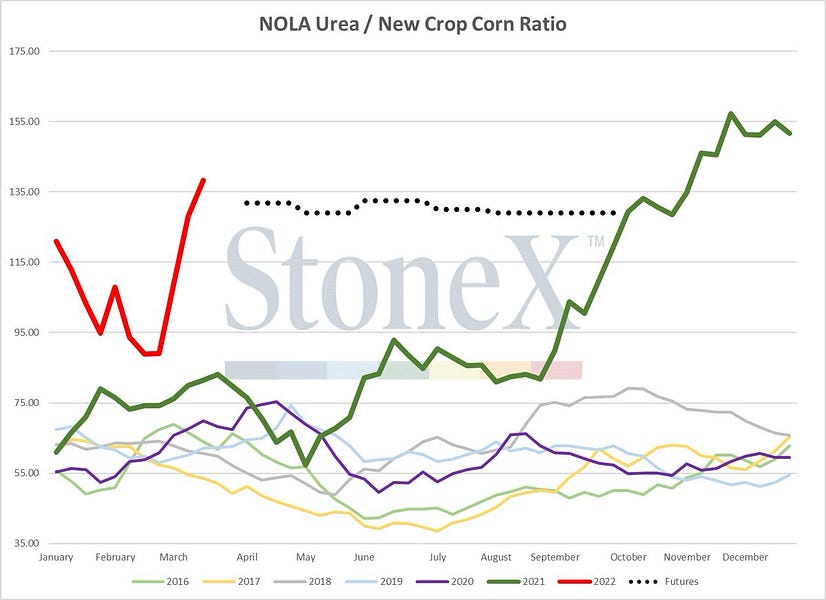
Task: Click the red 2022 line's final peak
Action: tap(203, 180)
